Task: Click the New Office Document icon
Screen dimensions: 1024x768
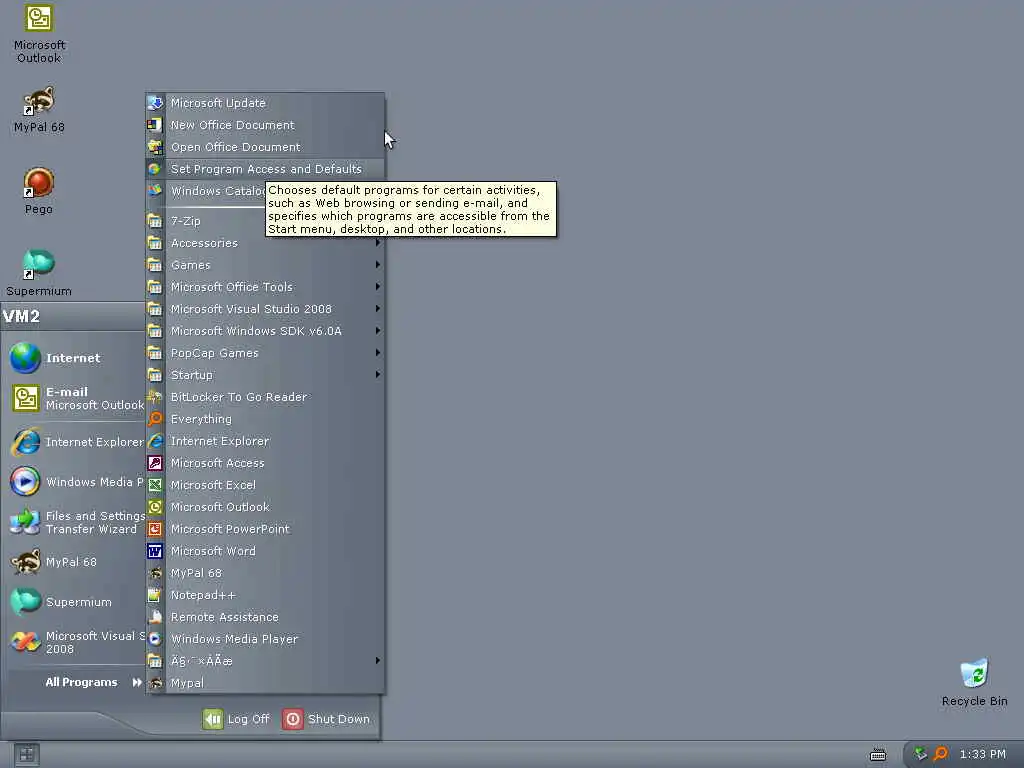Action: coord(155,125)
